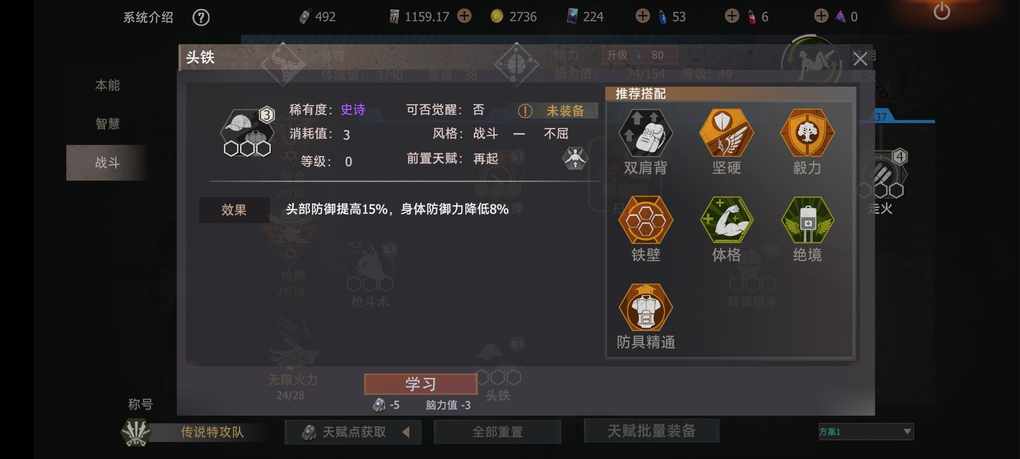
Task: Open the 系统介绍 question mark help icon
Action: click(x=201, y=18)
